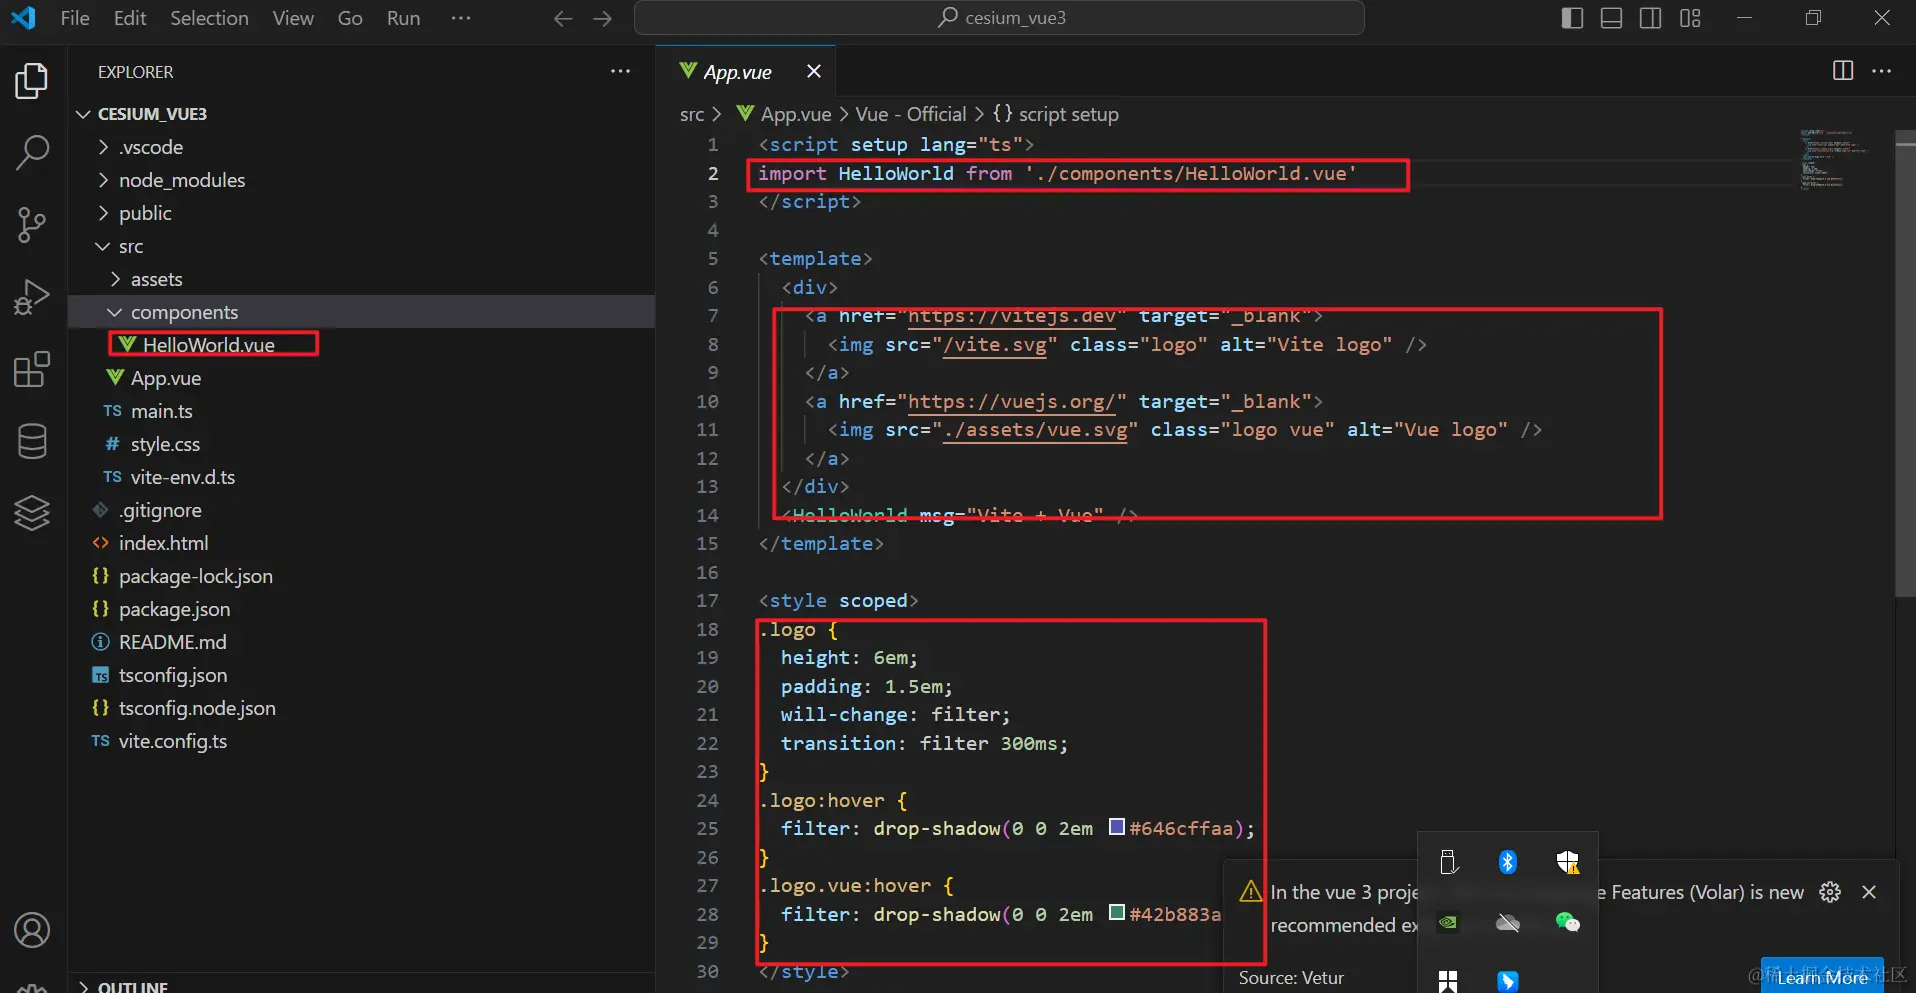
Task: Open main.ts in the explorer
Action: (x=161, y=411)
